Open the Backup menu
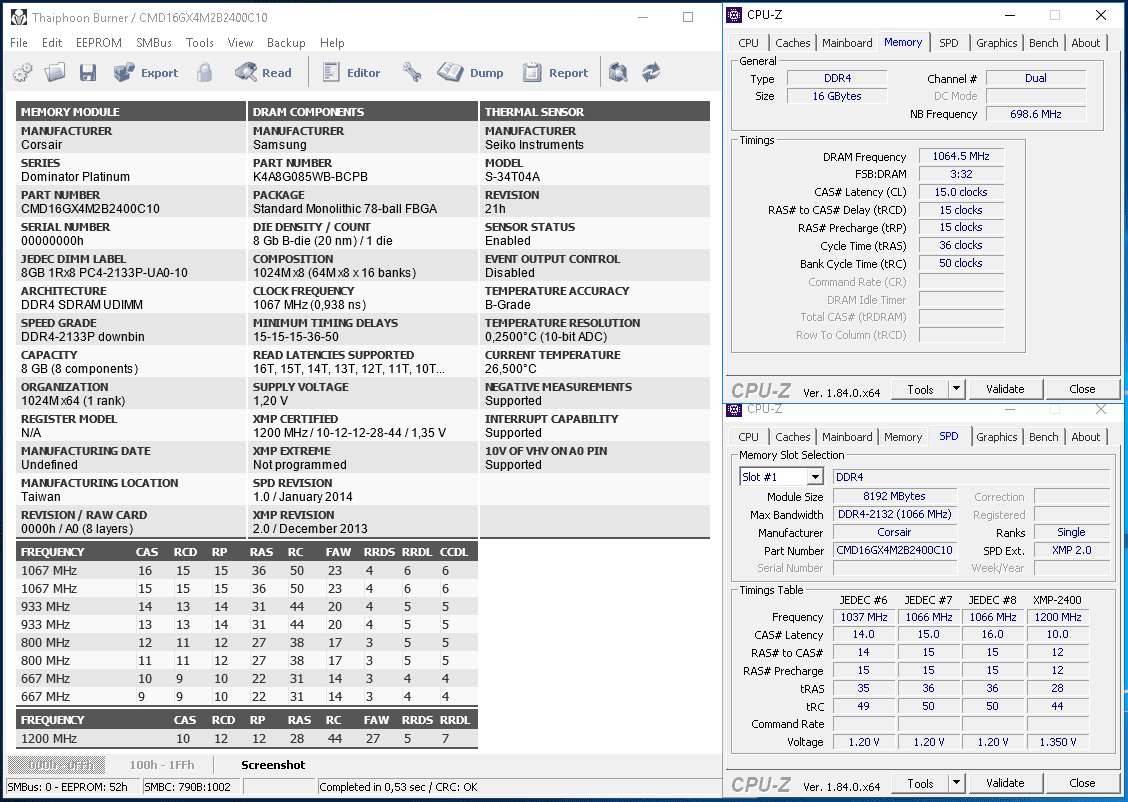The height and width of the screenshot is (802, 1128). [x=286, y=42]
